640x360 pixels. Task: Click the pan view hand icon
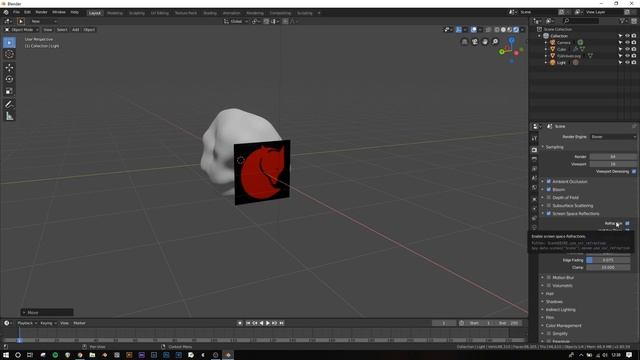tap(485, 42)
